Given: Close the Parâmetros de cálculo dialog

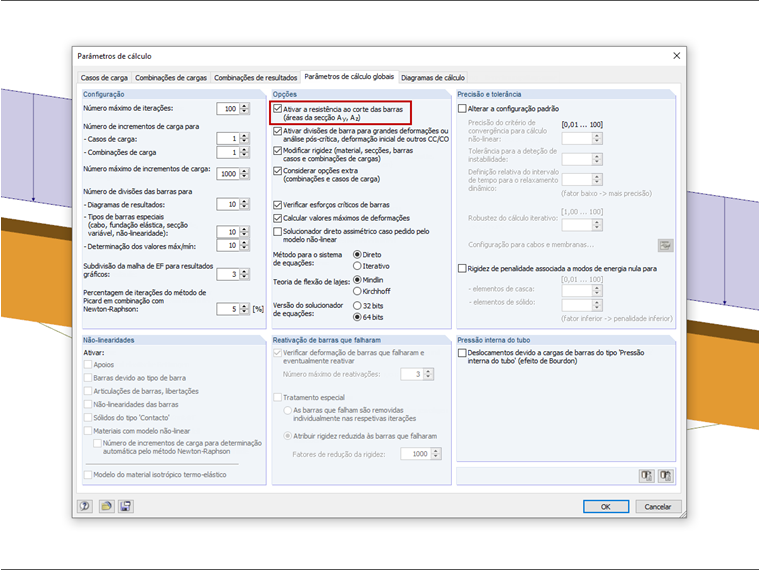Looking at the screenshot, I should pyautogui.click(x=677, y=56).
